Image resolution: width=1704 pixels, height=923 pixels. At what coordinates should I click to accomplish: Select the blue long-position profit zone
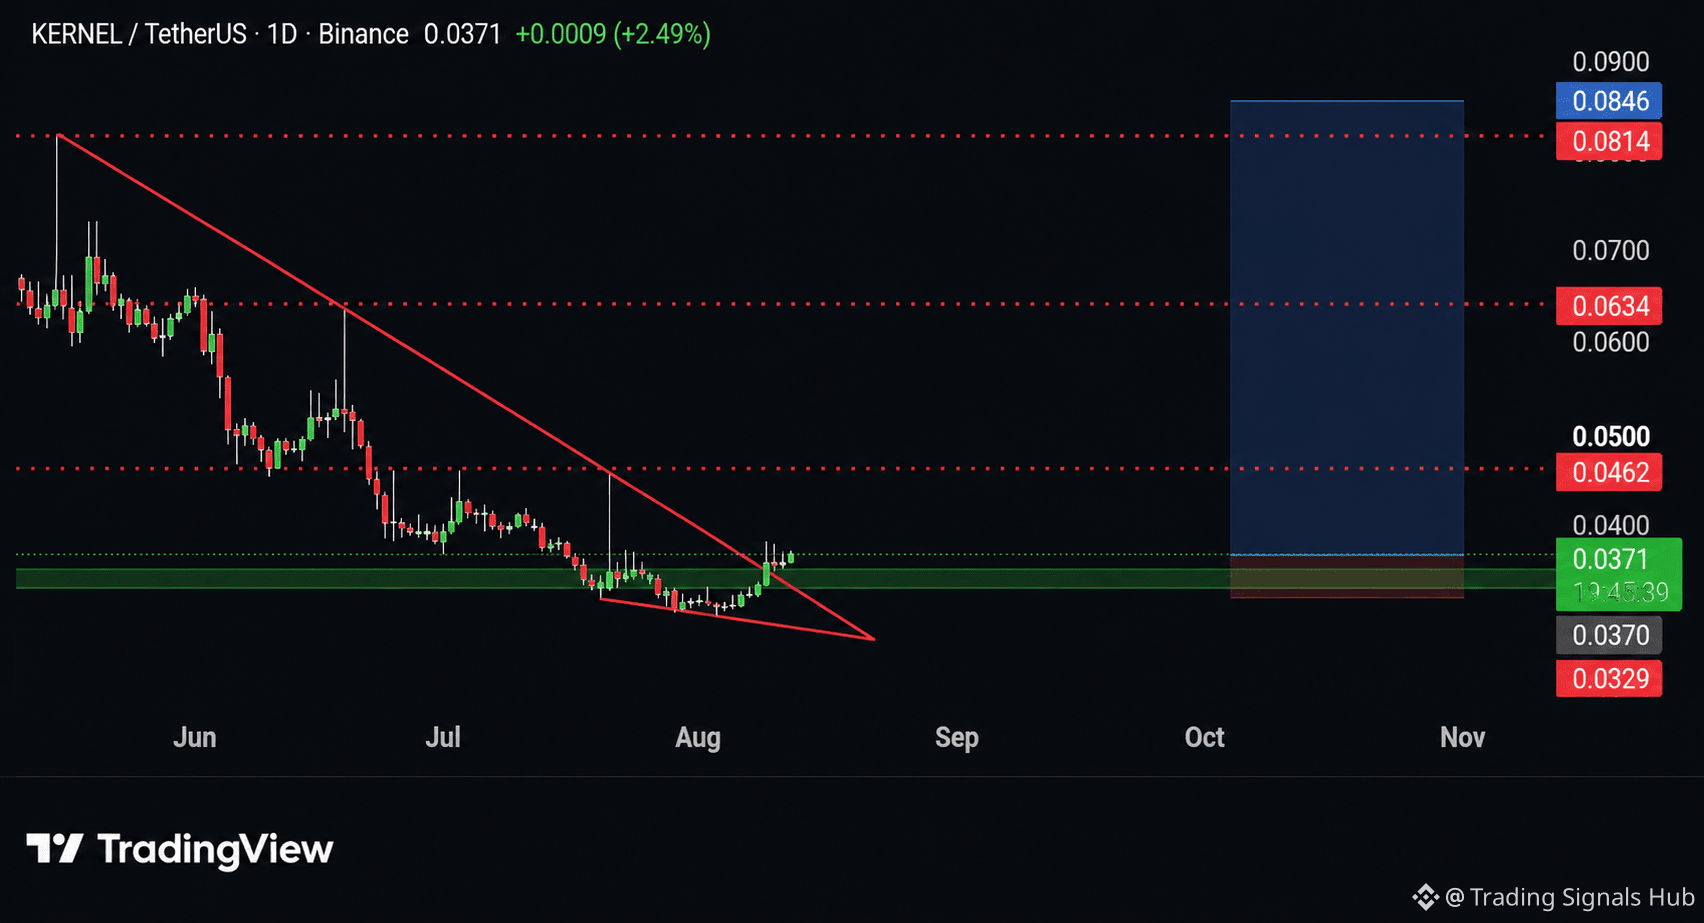tap(1347, 327)
